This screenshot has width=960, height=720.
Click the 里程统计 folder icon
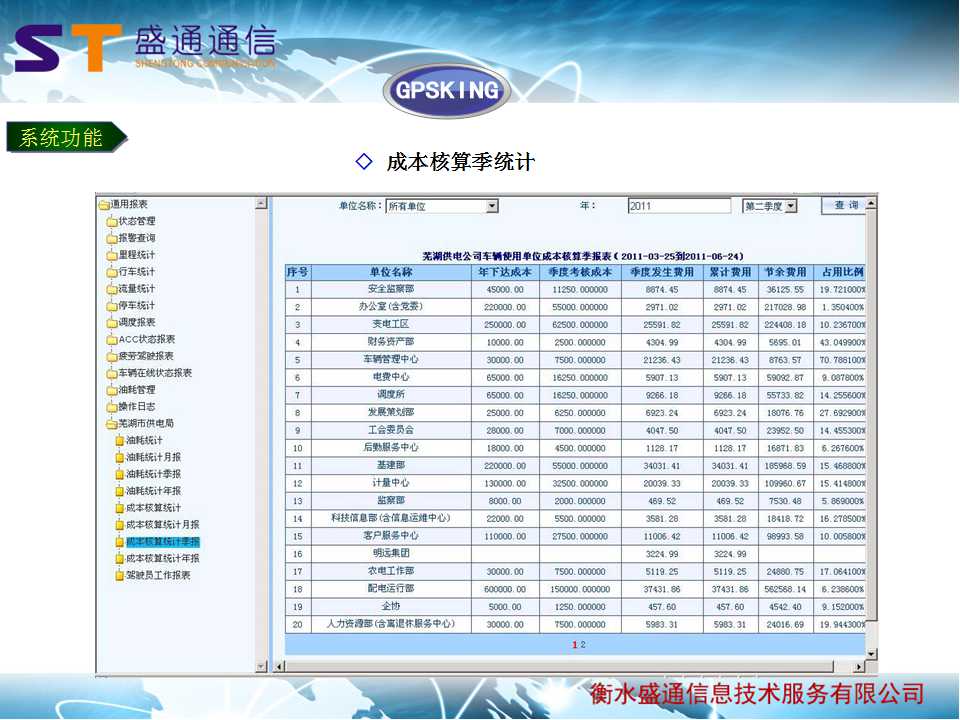point(112,255)
